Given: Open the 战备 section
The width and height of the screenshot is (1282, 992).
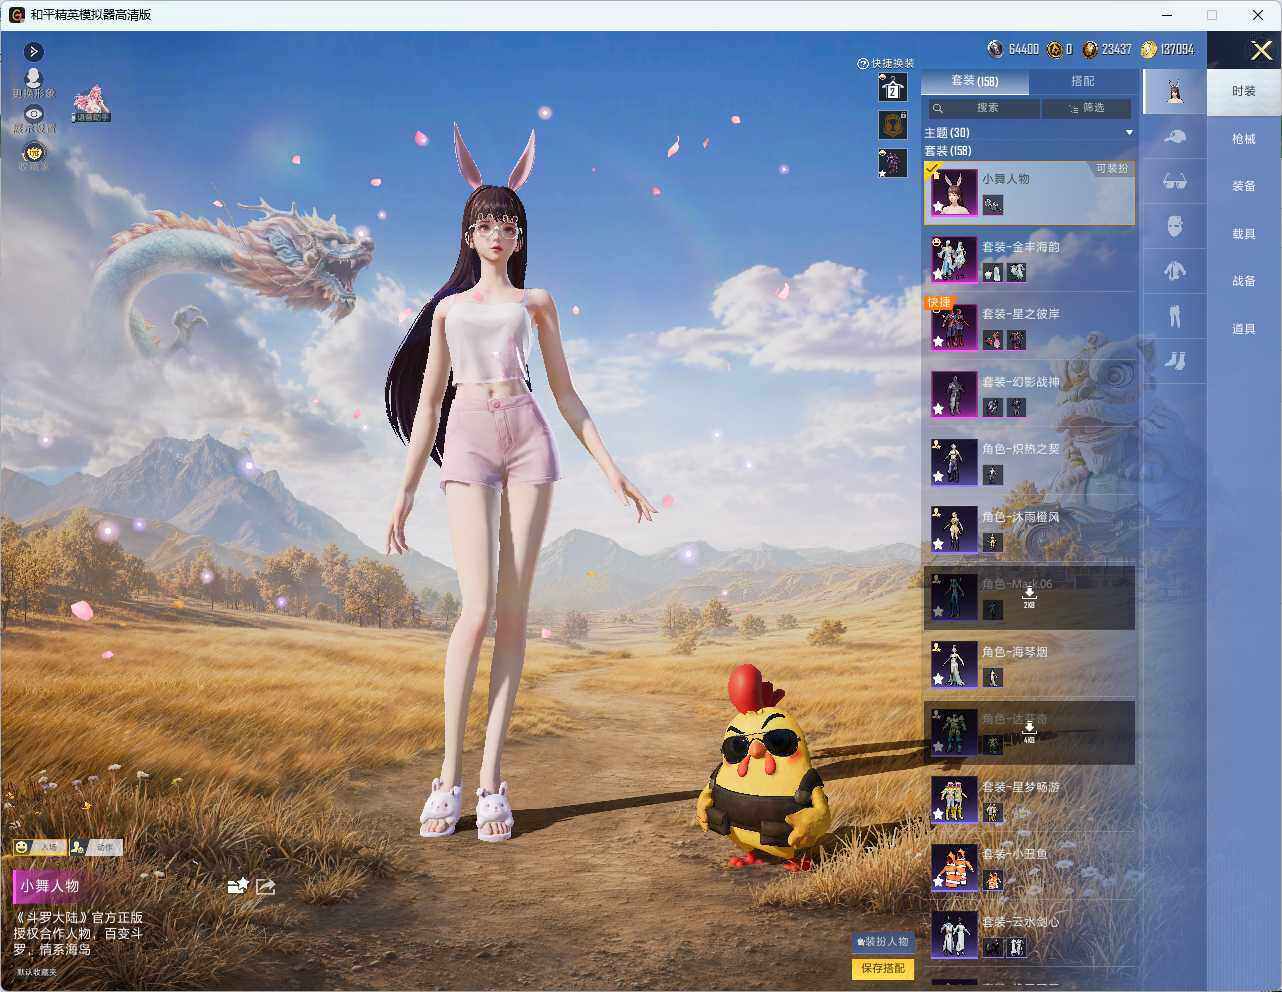Looking at the screenshot, I should coord(1244,281).
